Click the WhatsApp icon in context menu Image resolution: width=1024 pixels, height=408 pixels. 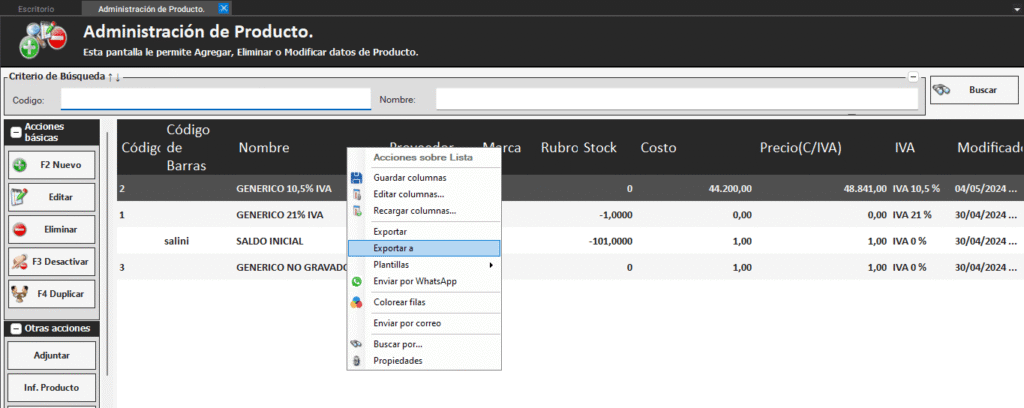(357, 282)
